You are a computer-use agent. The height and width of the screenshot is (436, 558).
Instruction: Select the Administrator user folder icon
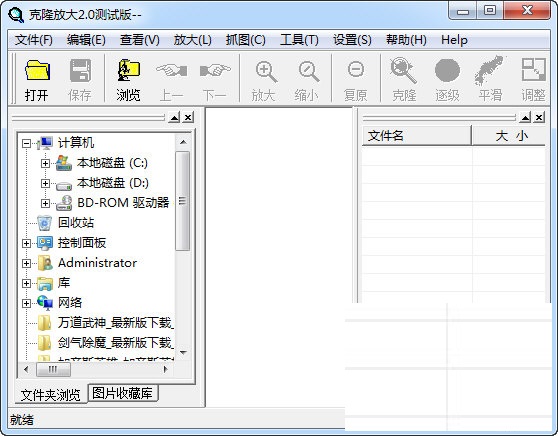click(45, 263)
